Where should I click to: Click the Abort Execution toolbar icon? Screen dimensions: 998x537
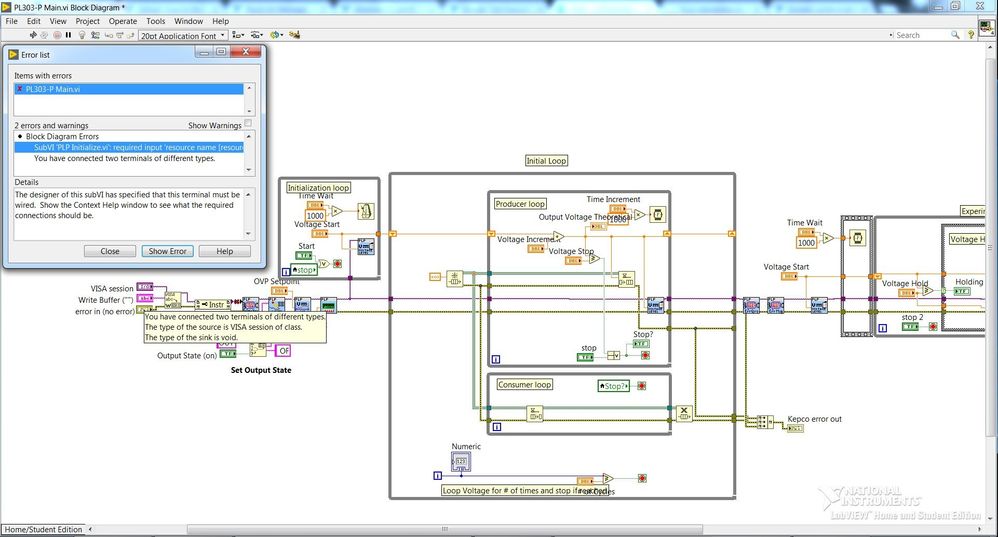tap(57, 36)
